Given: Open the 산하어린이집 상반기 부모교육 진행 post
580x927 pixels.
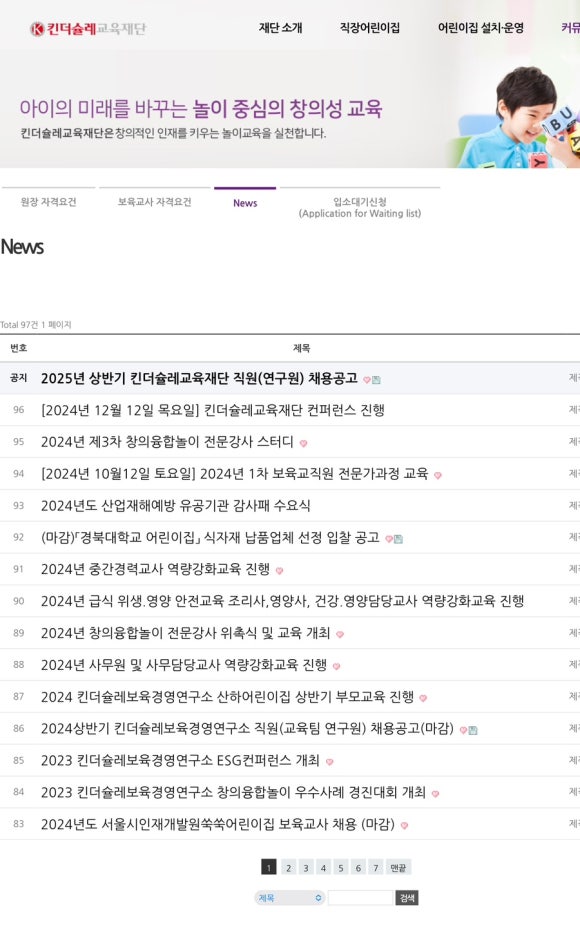Looking at the screenshot, I should pyautogui.click(x=227, y=697).
